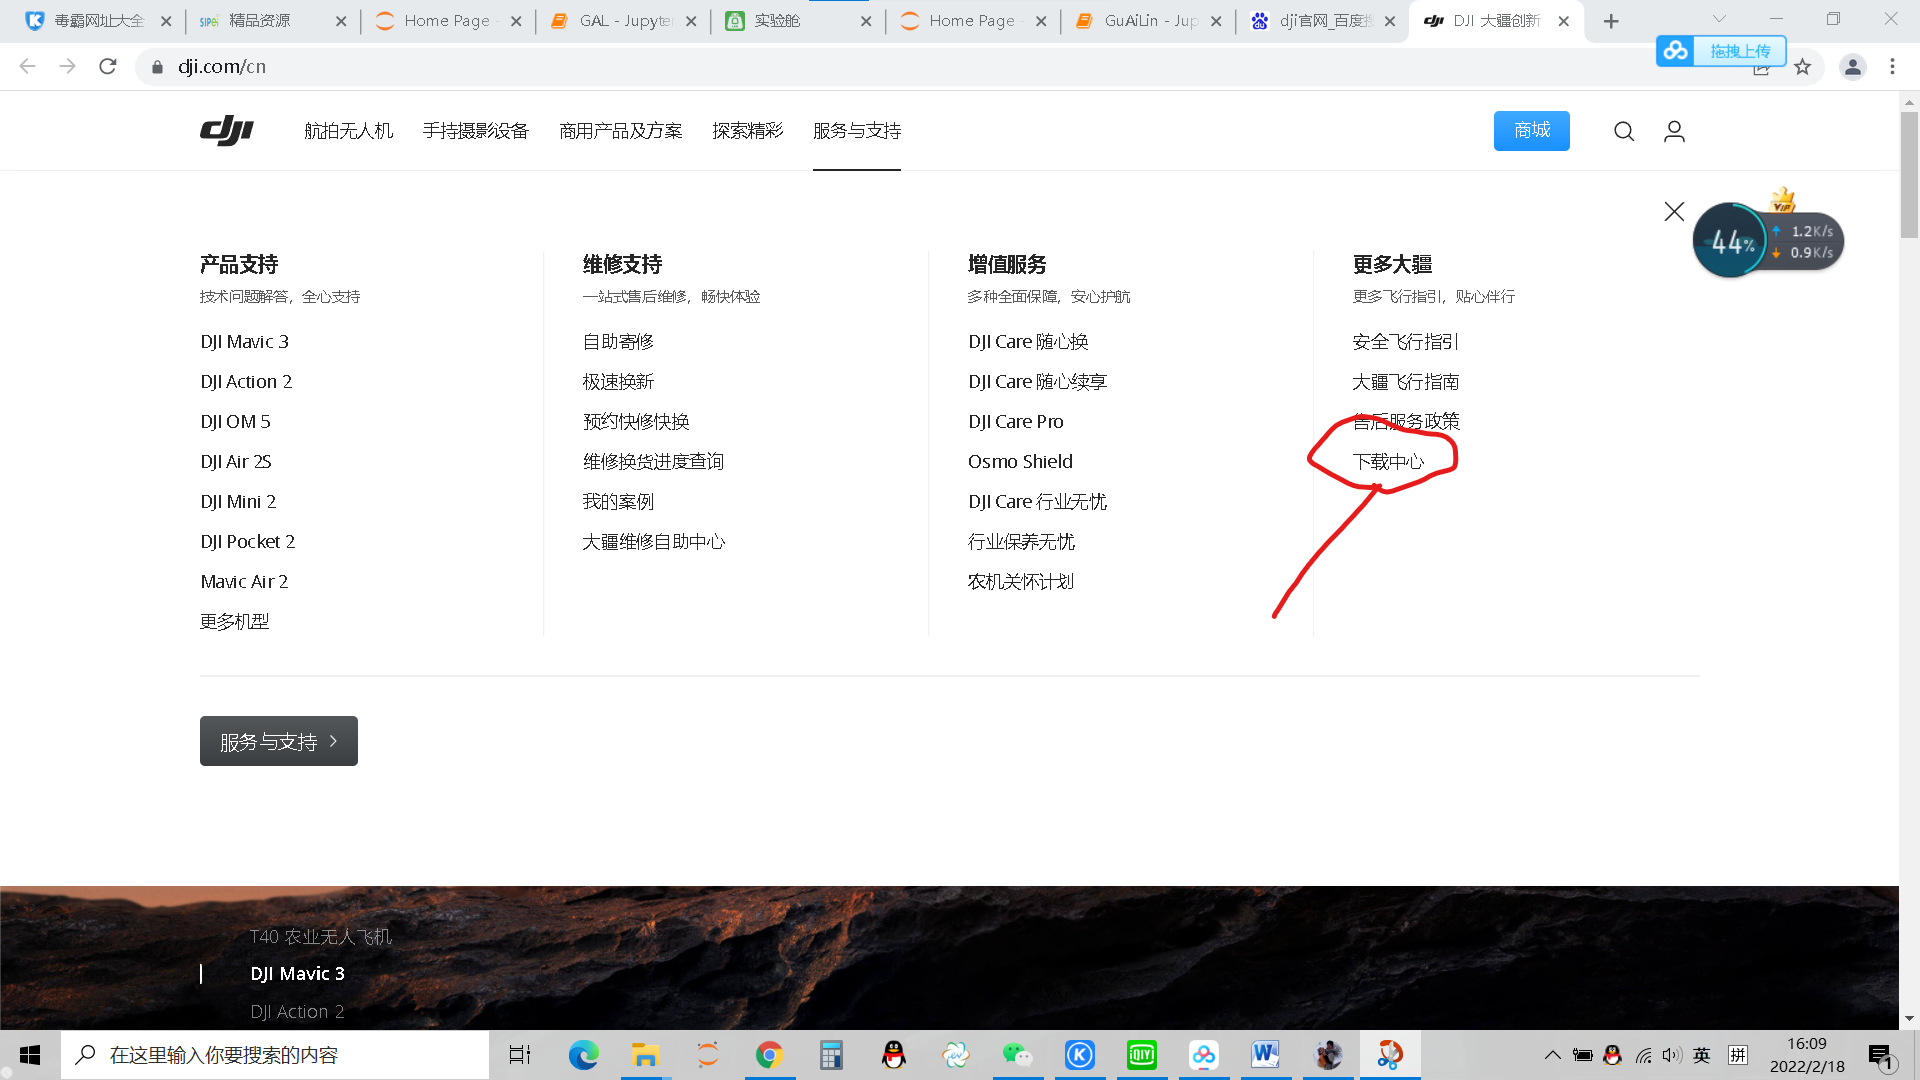Open 更多机型 link
Screen dimensions: 1920x1080
[234, 621]
